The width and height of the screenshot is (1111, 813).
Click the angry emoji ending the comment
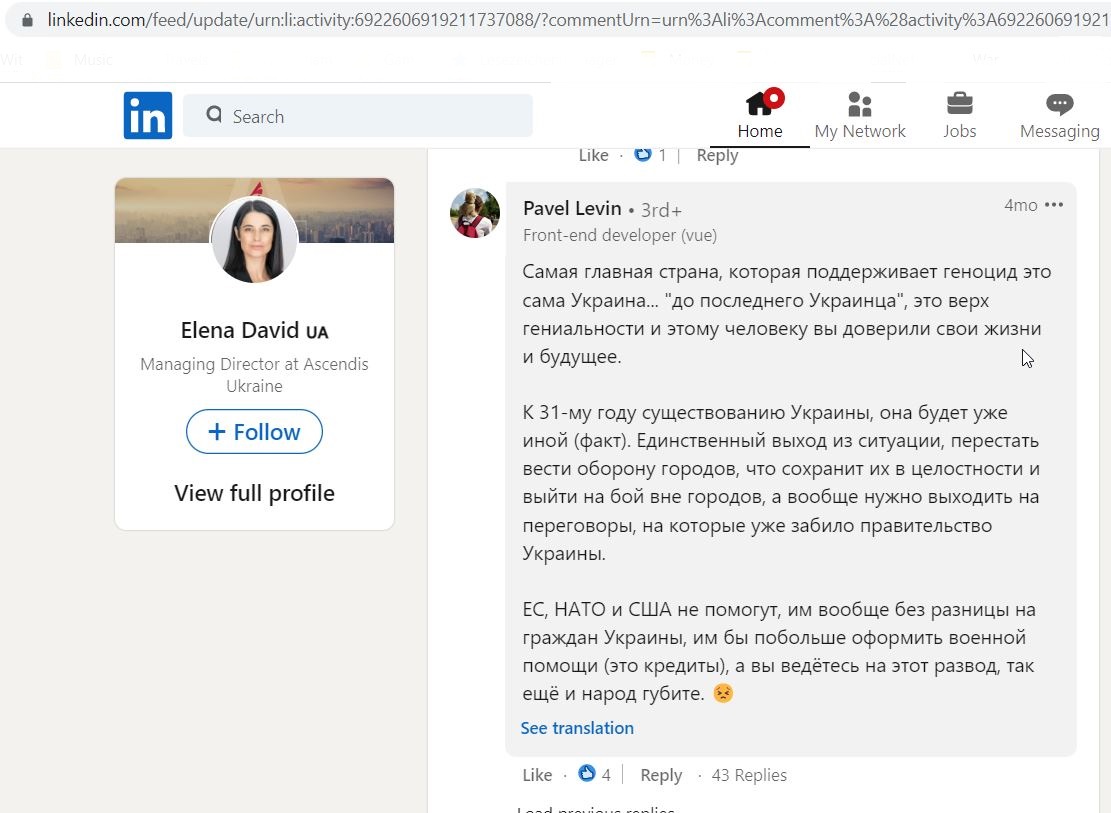(x=723, y=693)
